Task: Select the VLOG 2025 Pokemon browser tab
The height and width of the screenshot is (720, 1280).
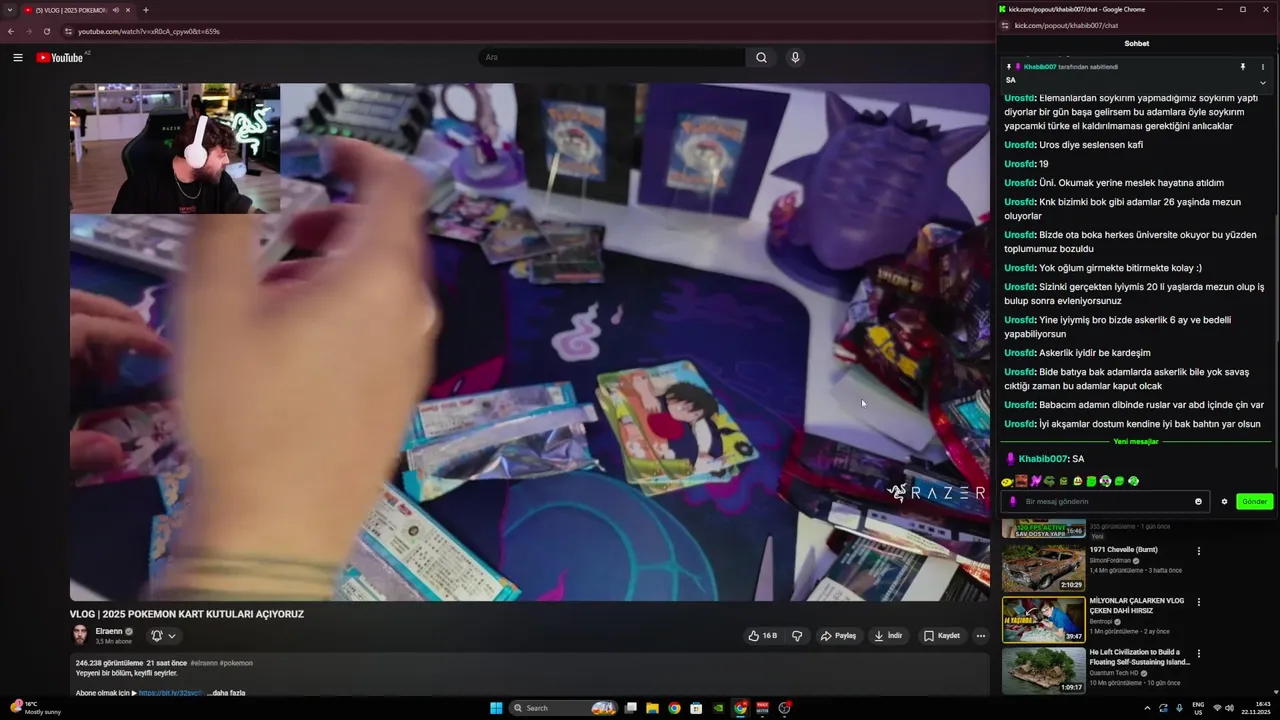Action: tap(78, 10)
